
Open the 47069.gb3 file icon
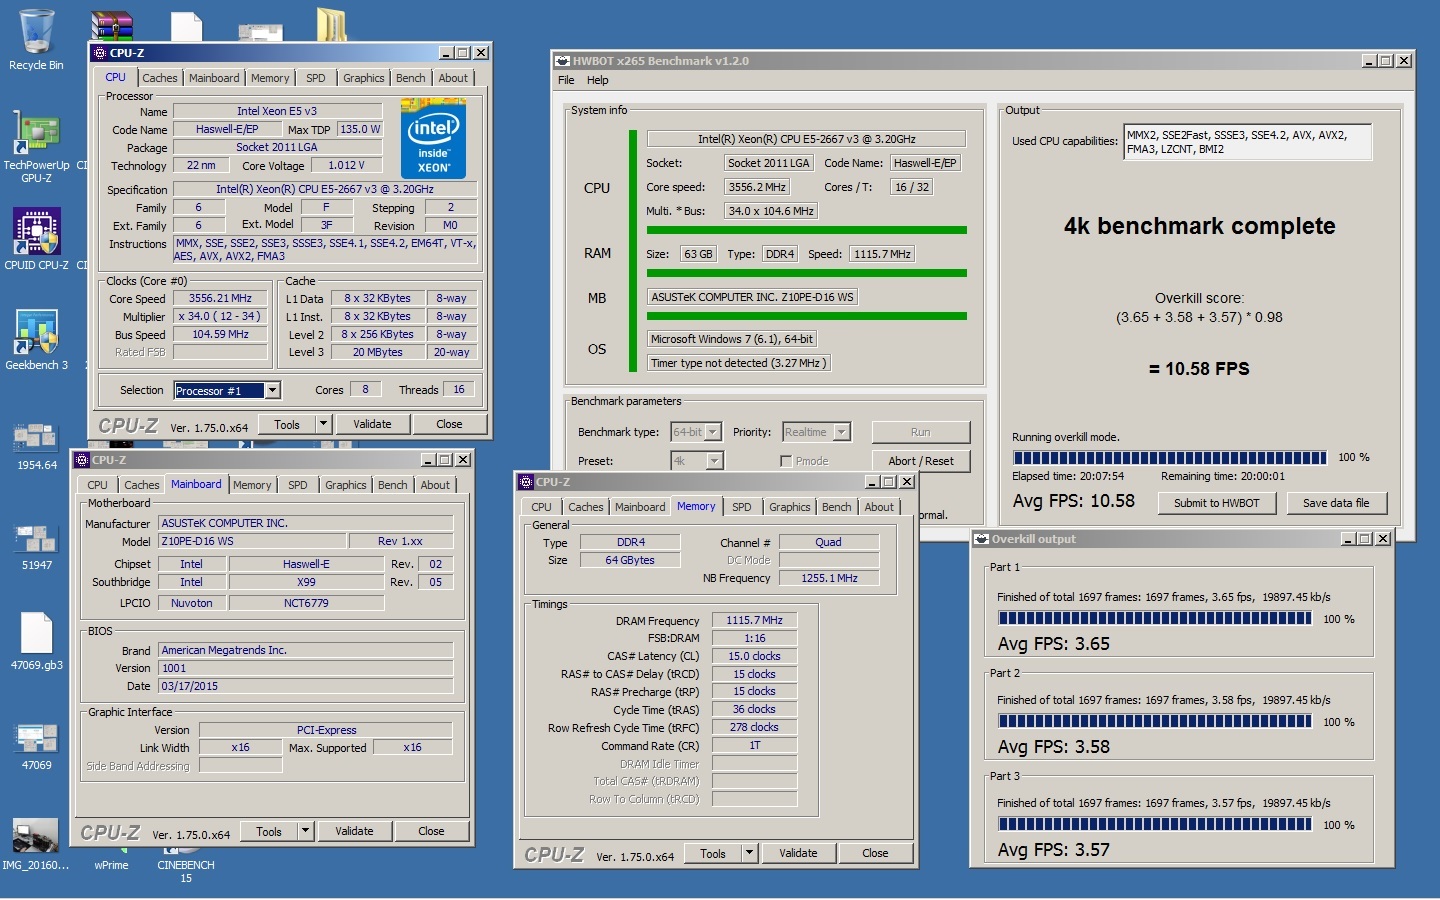click(36, 640)
